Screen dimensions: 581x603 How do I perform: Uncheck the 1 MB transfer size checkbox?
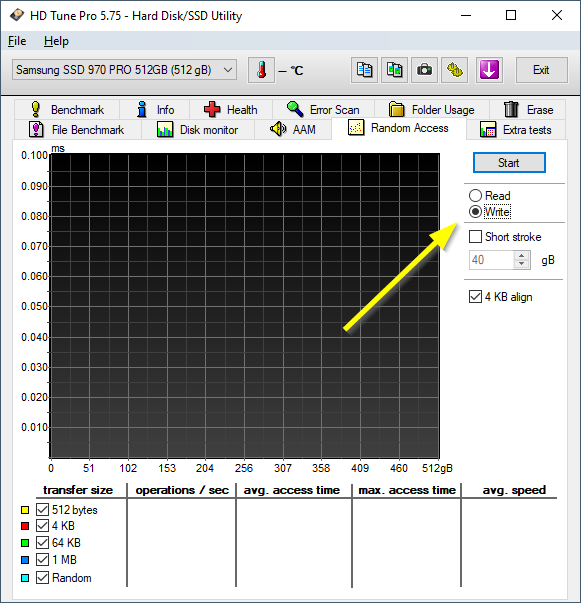point(42,560)
